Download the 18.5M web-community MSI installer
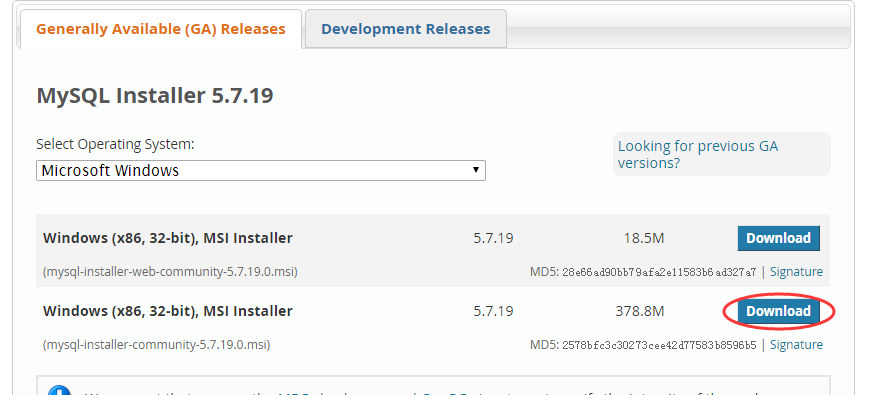The image size is (884, 395). tap(778, 238)
